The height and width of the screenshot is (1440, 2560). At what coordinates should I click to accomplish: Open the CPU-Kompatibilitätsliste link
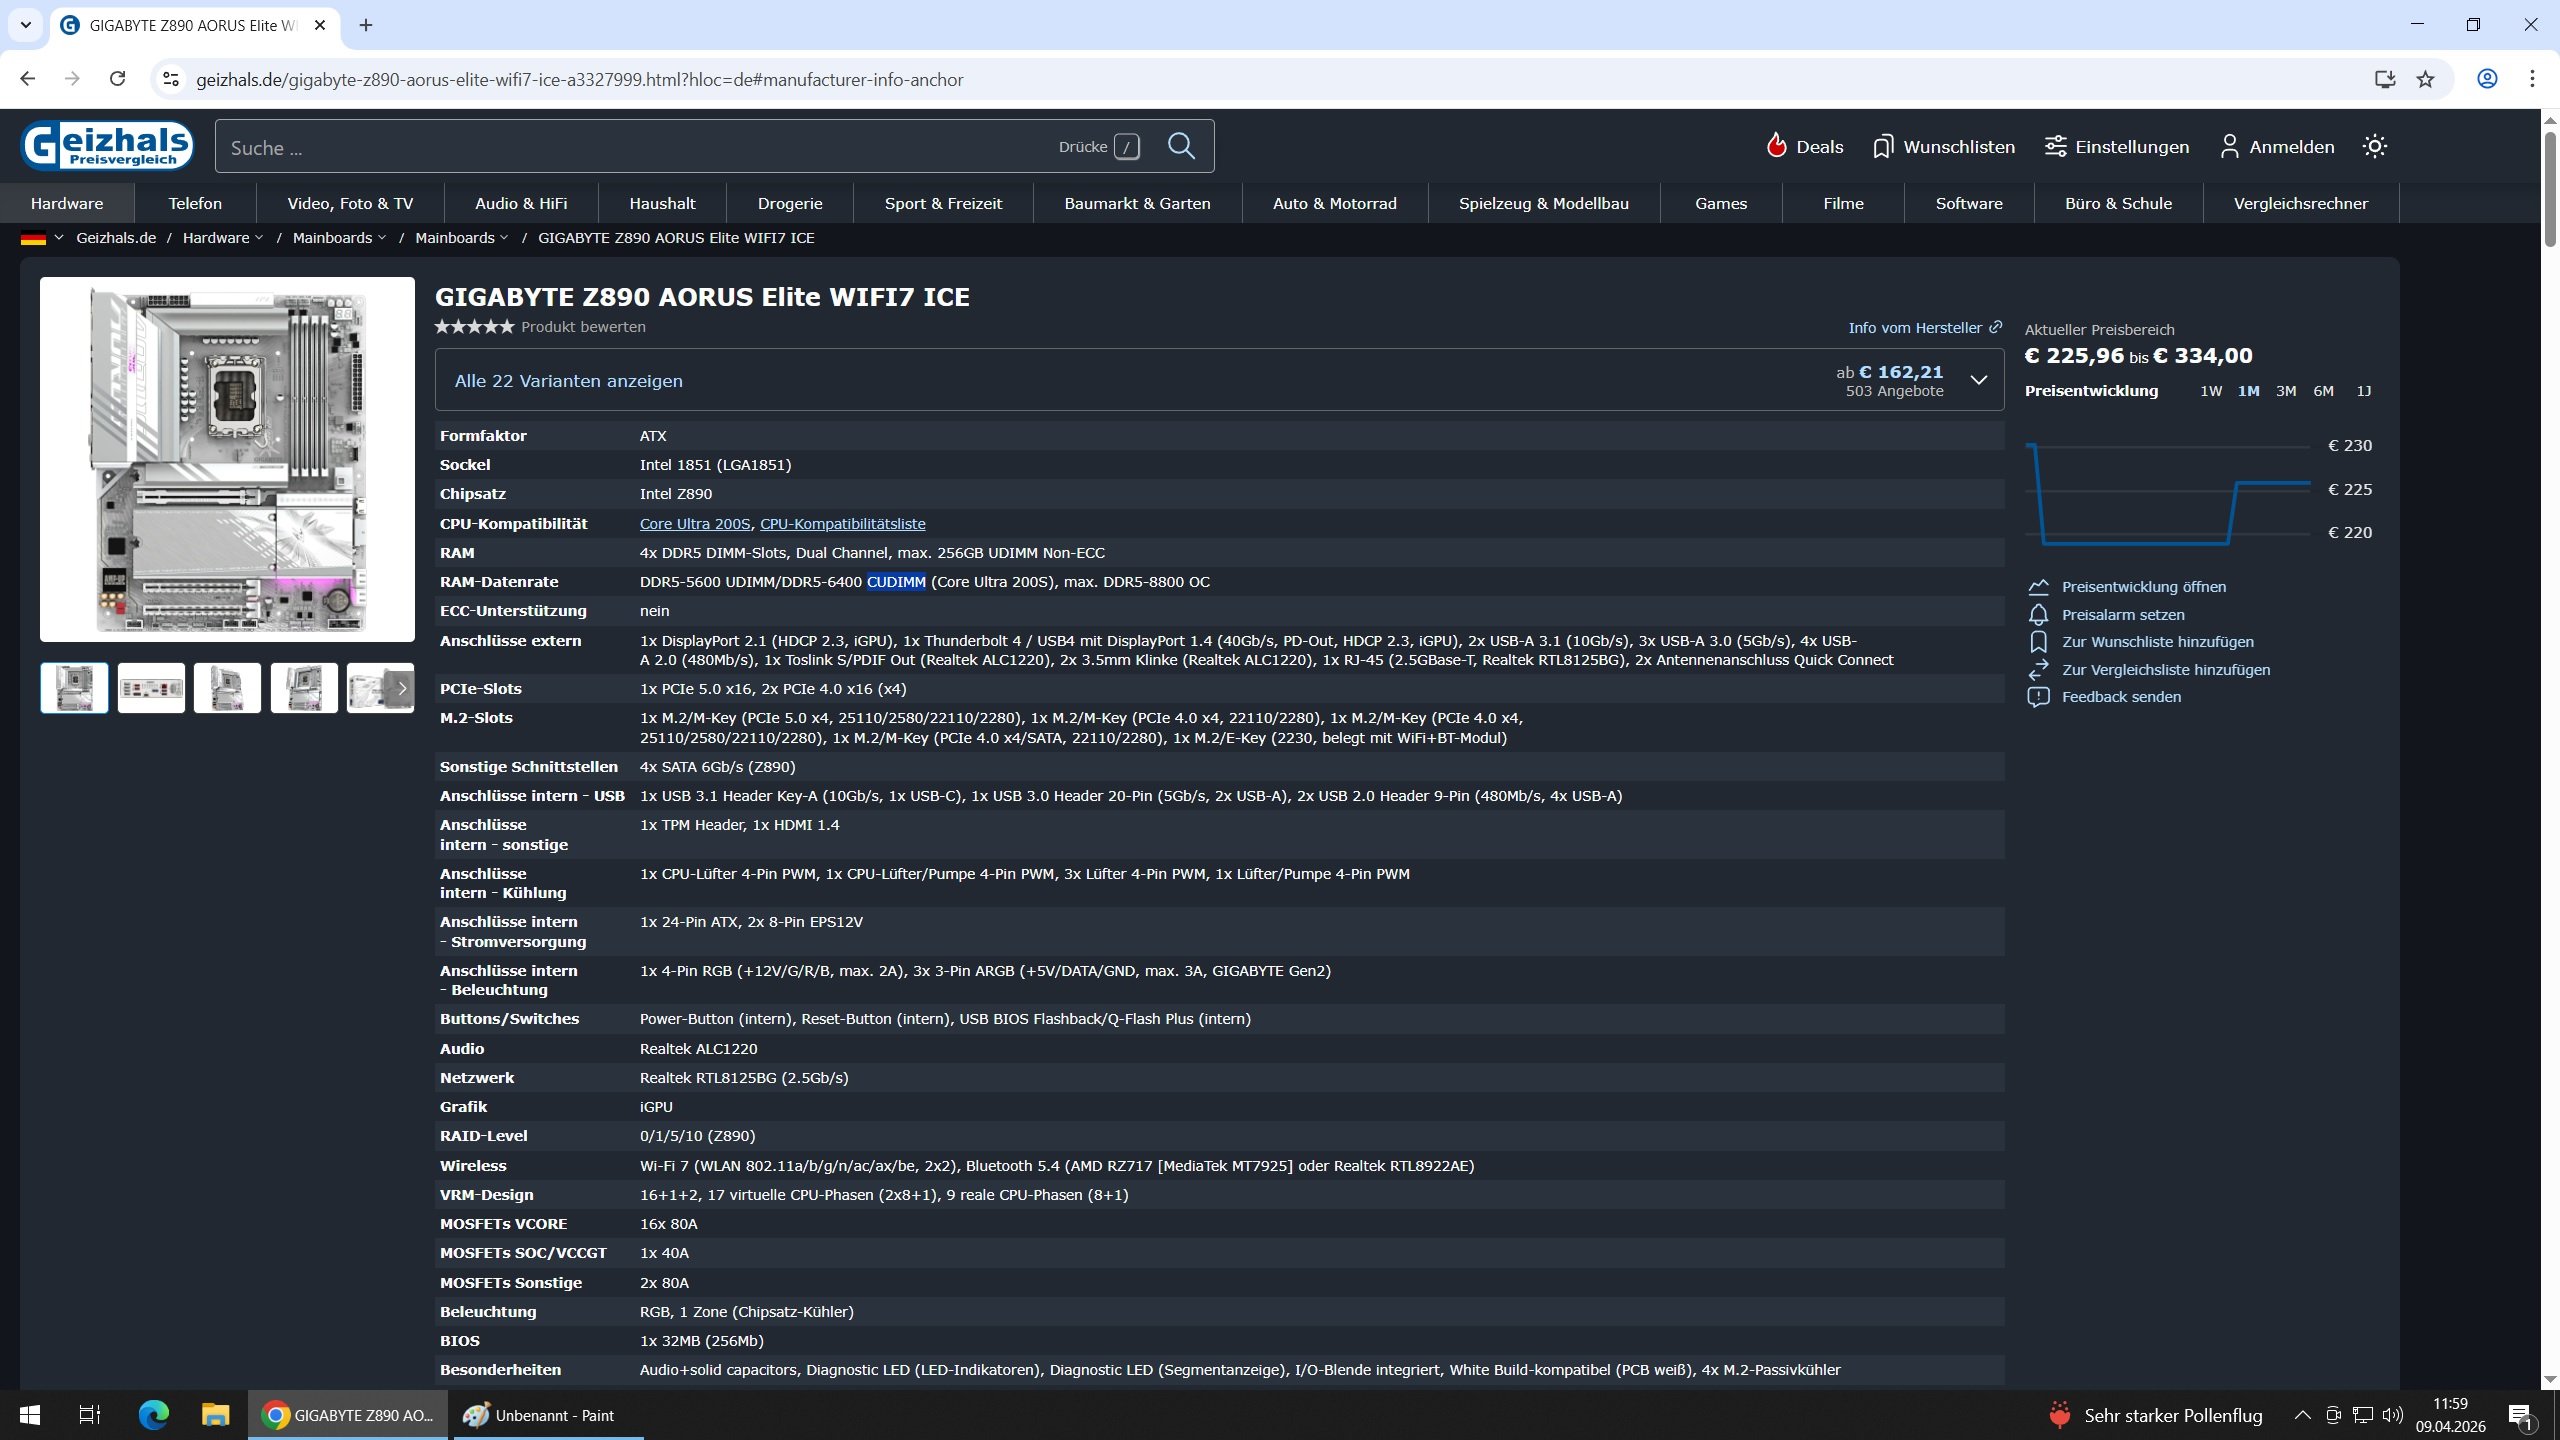[842, 524]
